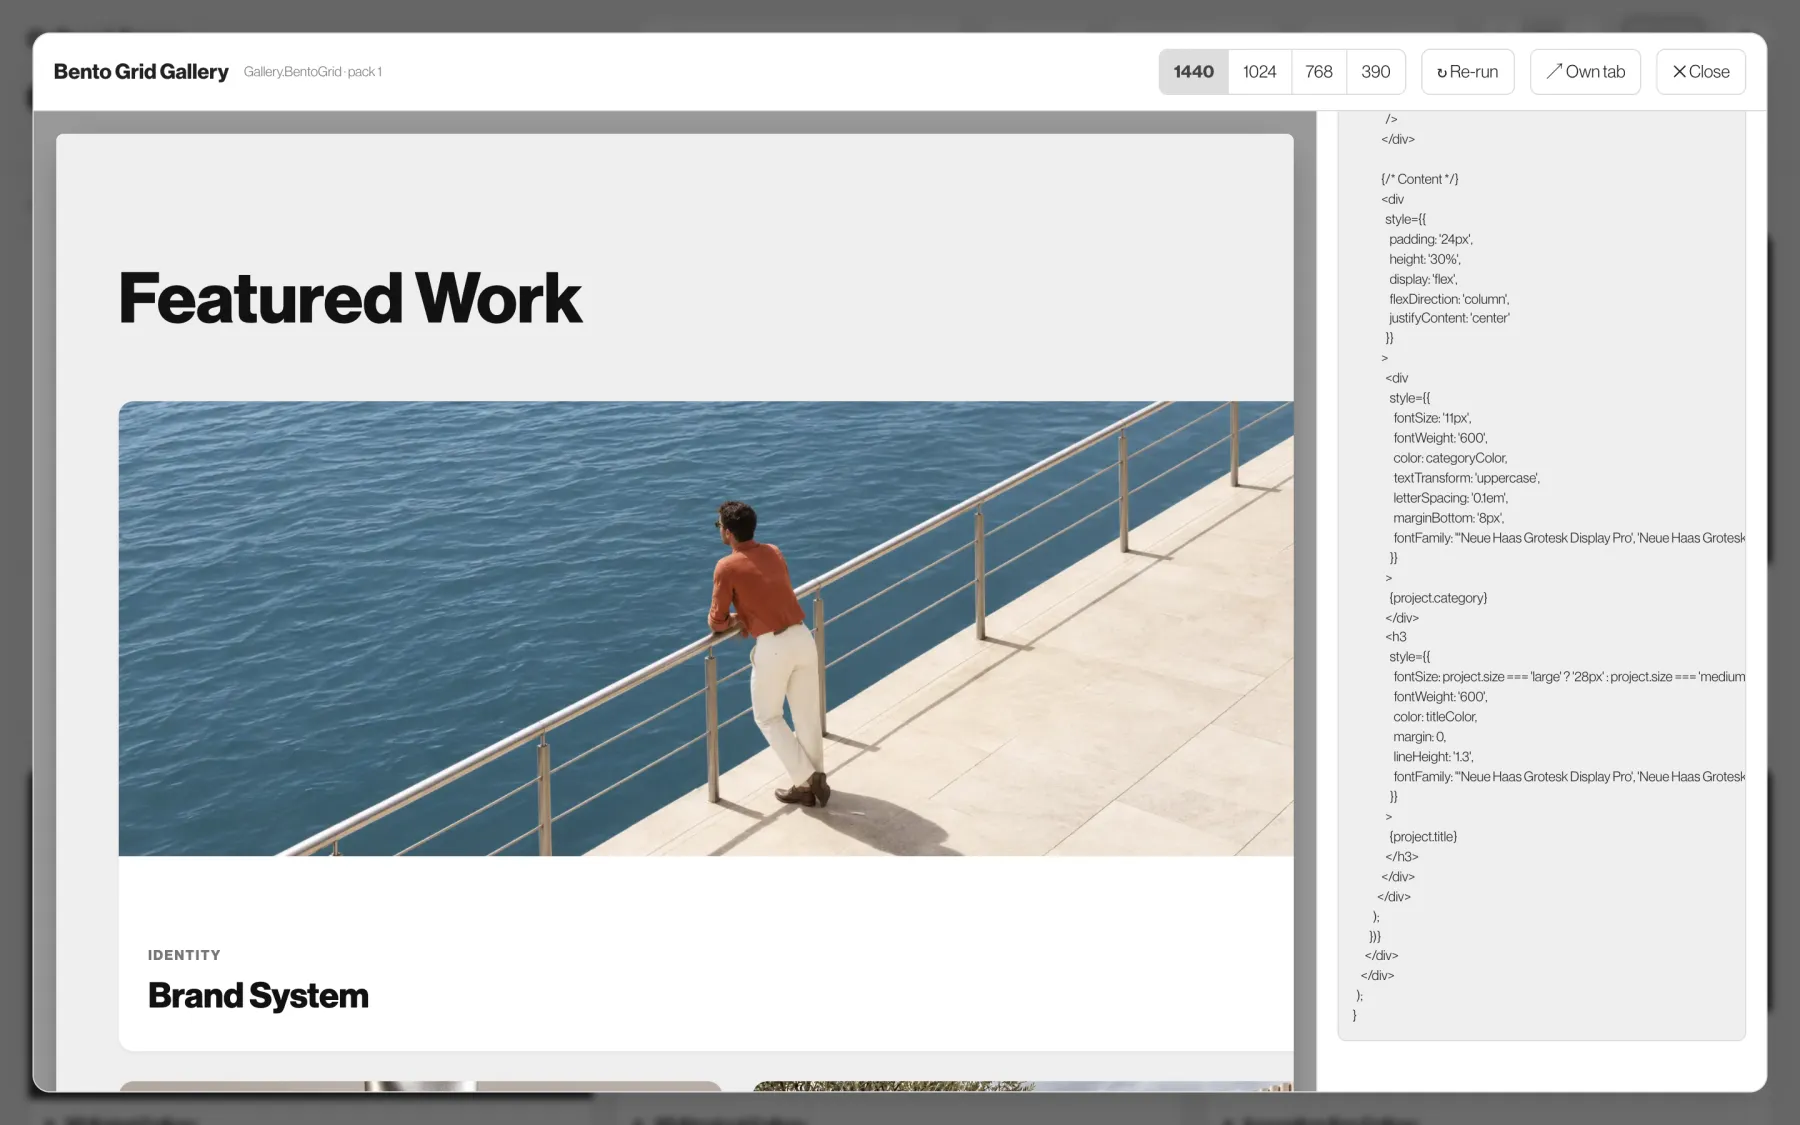Click the Gallery.BentoGrid pack 1 label
This screenshot has height=1125, width=1800.
coord(313,72)
